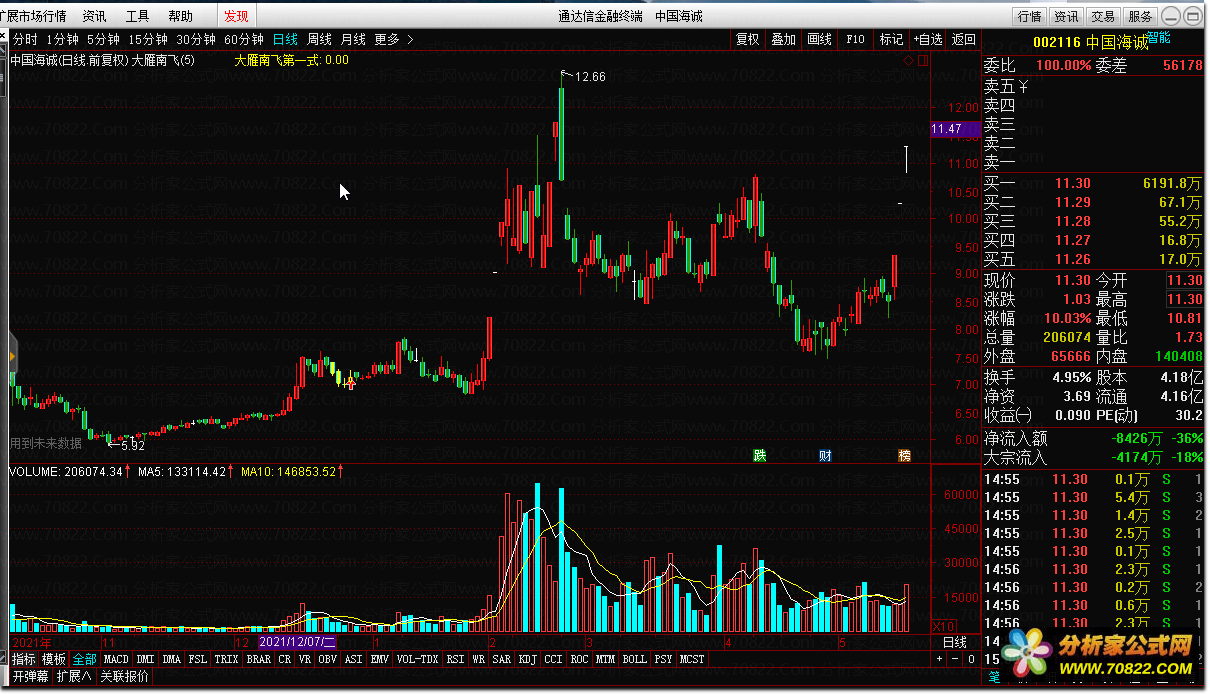Open the 扩展∧ expansion menu
This screenshot has height=694, width=1210.
[x=74, y=676]
